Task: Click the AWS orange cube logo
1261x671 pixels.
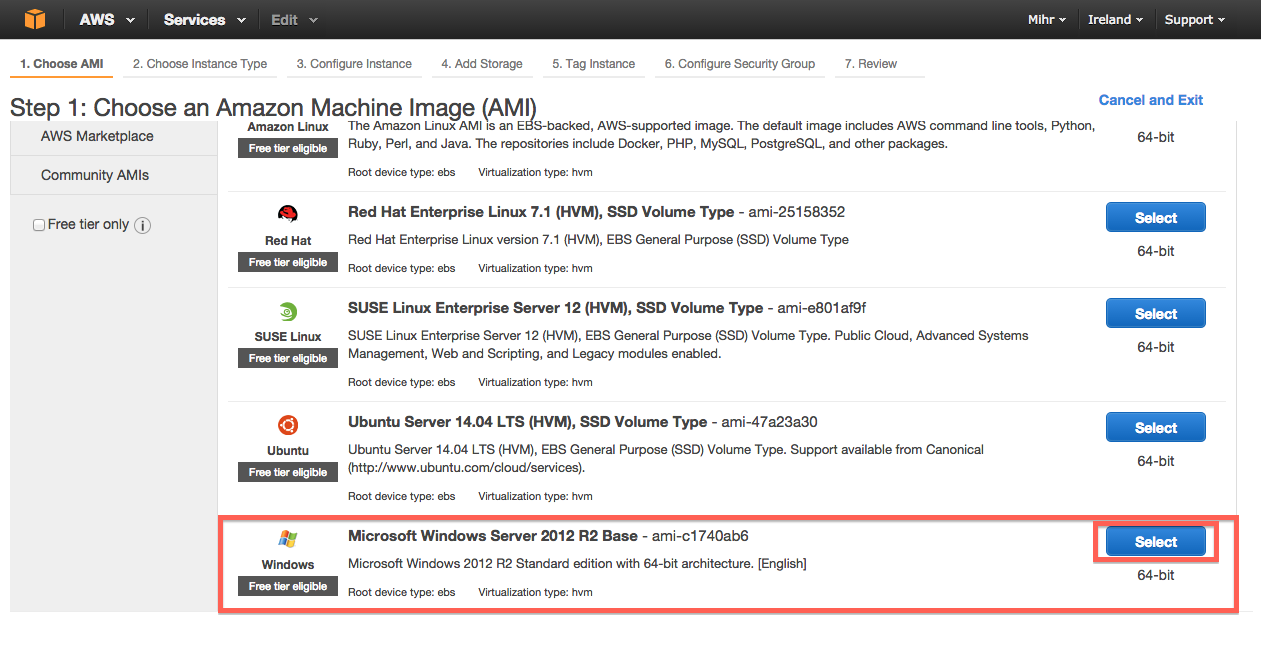Action: tap(36, 19)
